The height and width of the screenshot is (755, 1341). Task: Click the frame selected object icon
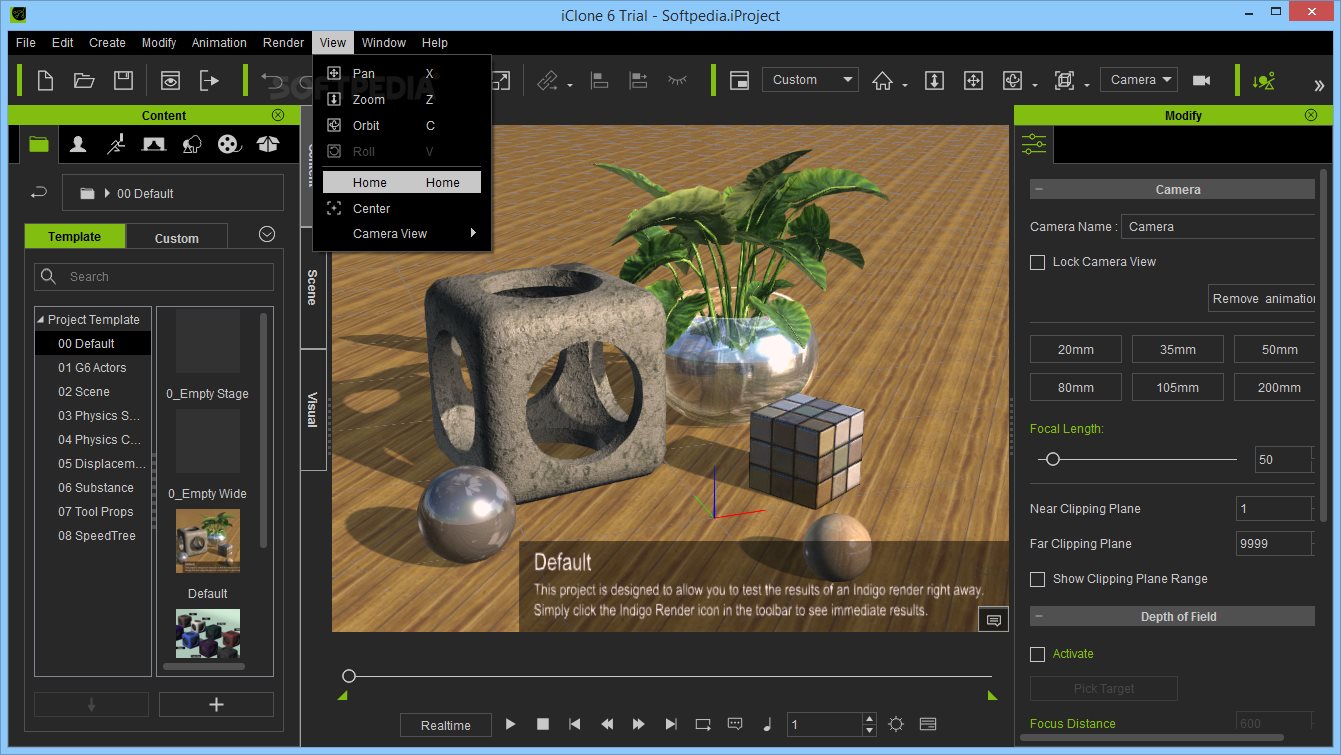(1064, 80)
